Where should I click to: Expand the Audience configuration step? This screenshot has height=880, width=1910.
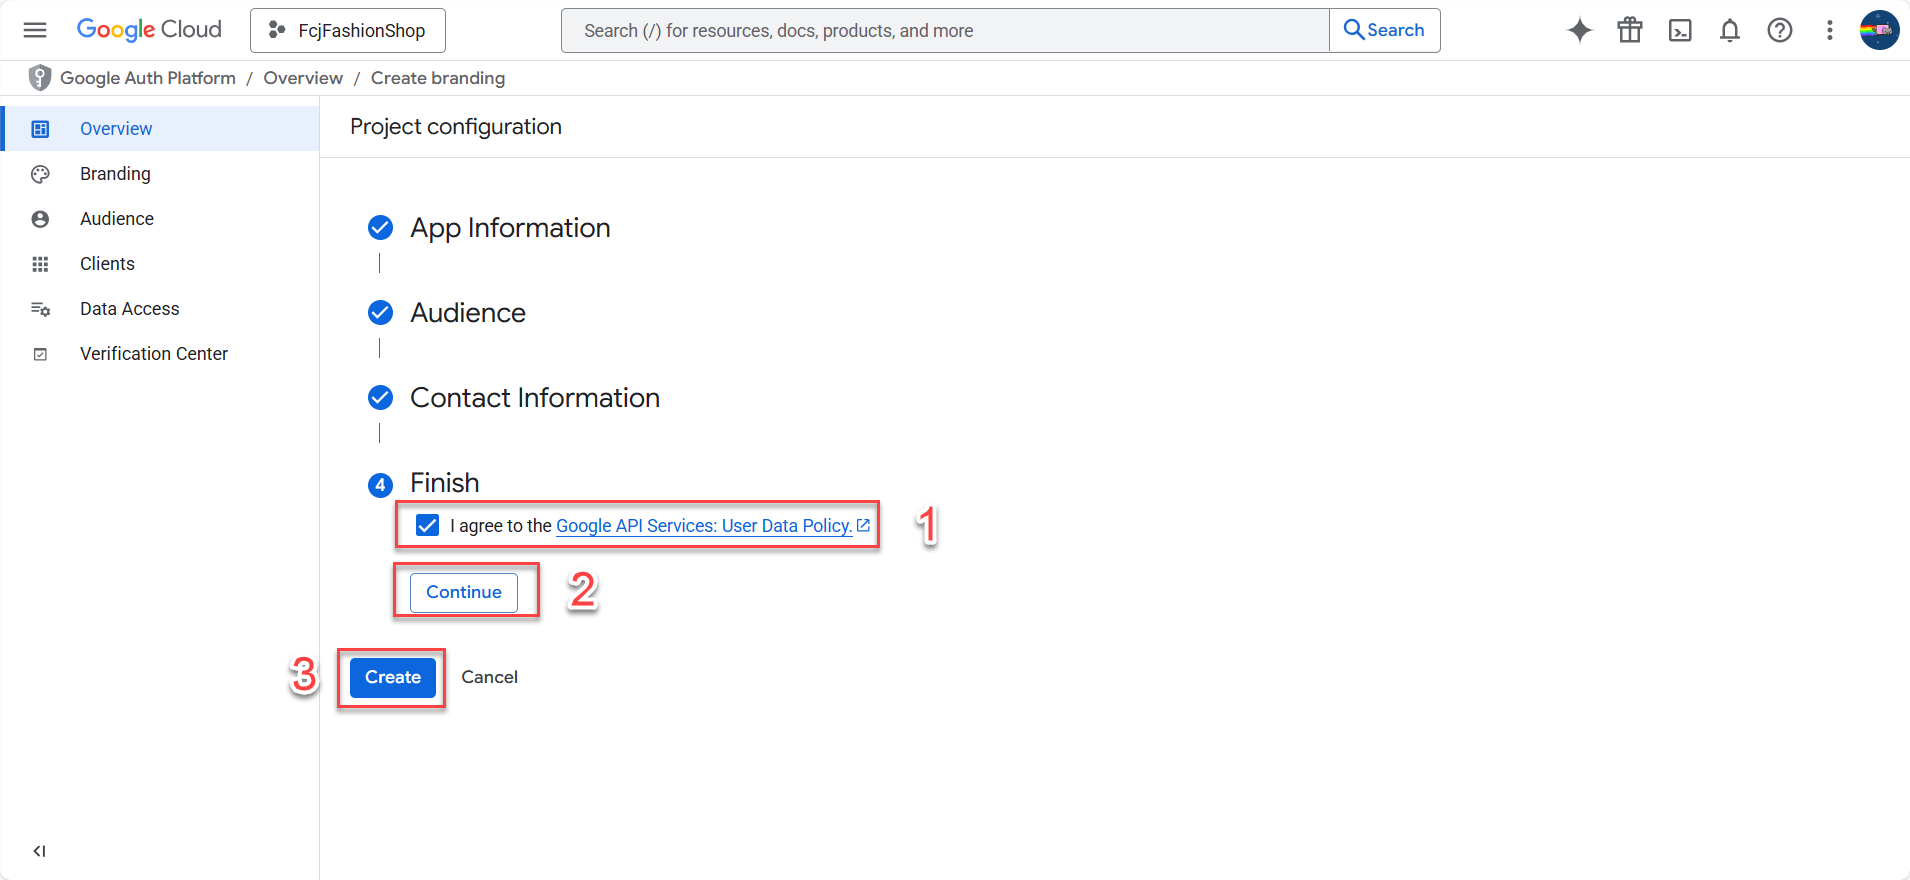tap(468, 313)
